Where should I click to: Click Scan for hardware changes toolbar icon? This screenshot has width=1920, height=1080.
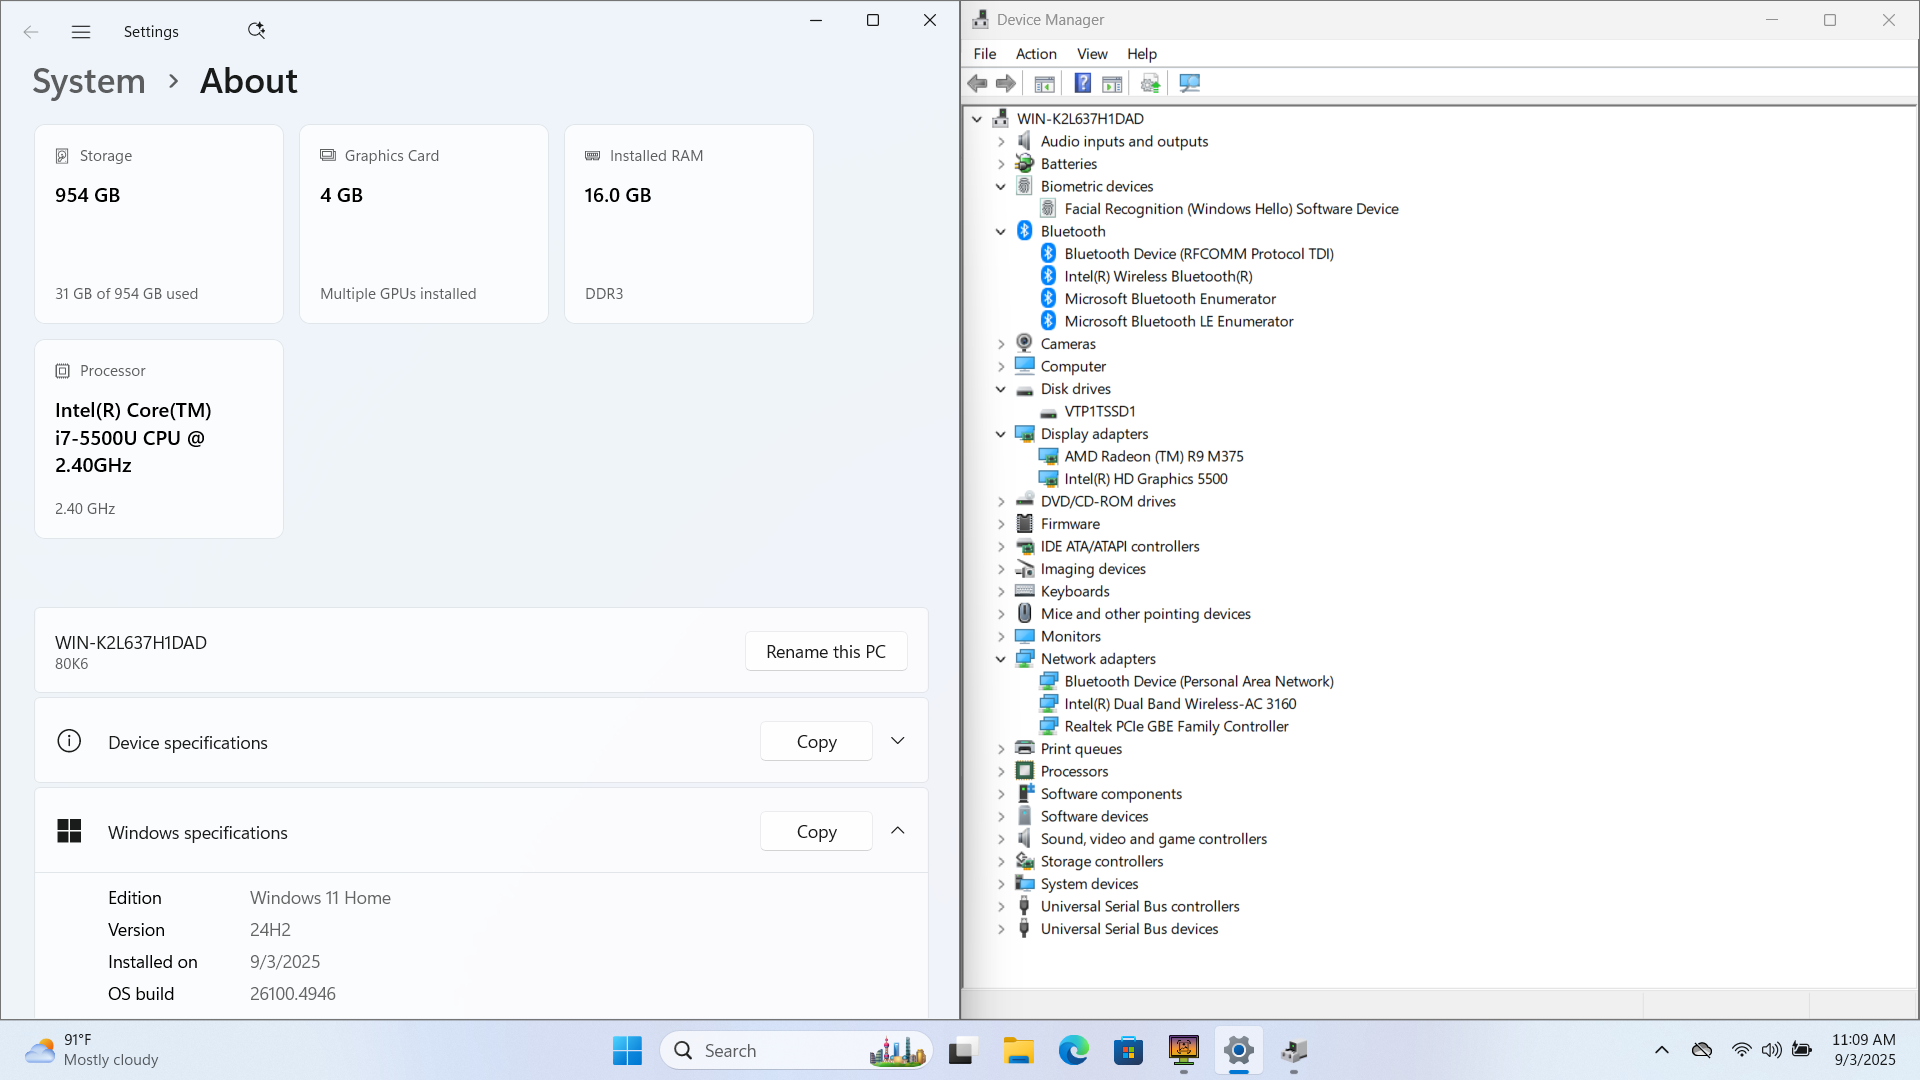[x=1189, y=84]
